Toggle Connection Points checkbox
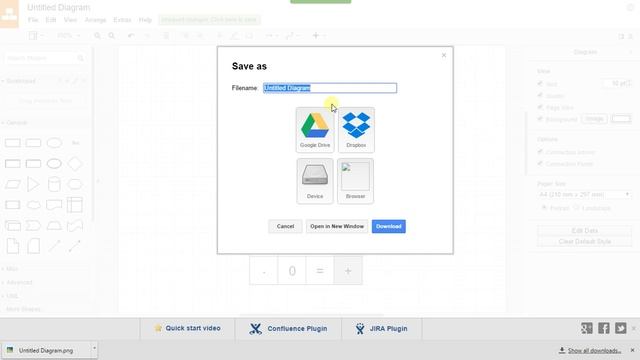The height and width of the screenshot is (360, 640). (x=540, y=164)
